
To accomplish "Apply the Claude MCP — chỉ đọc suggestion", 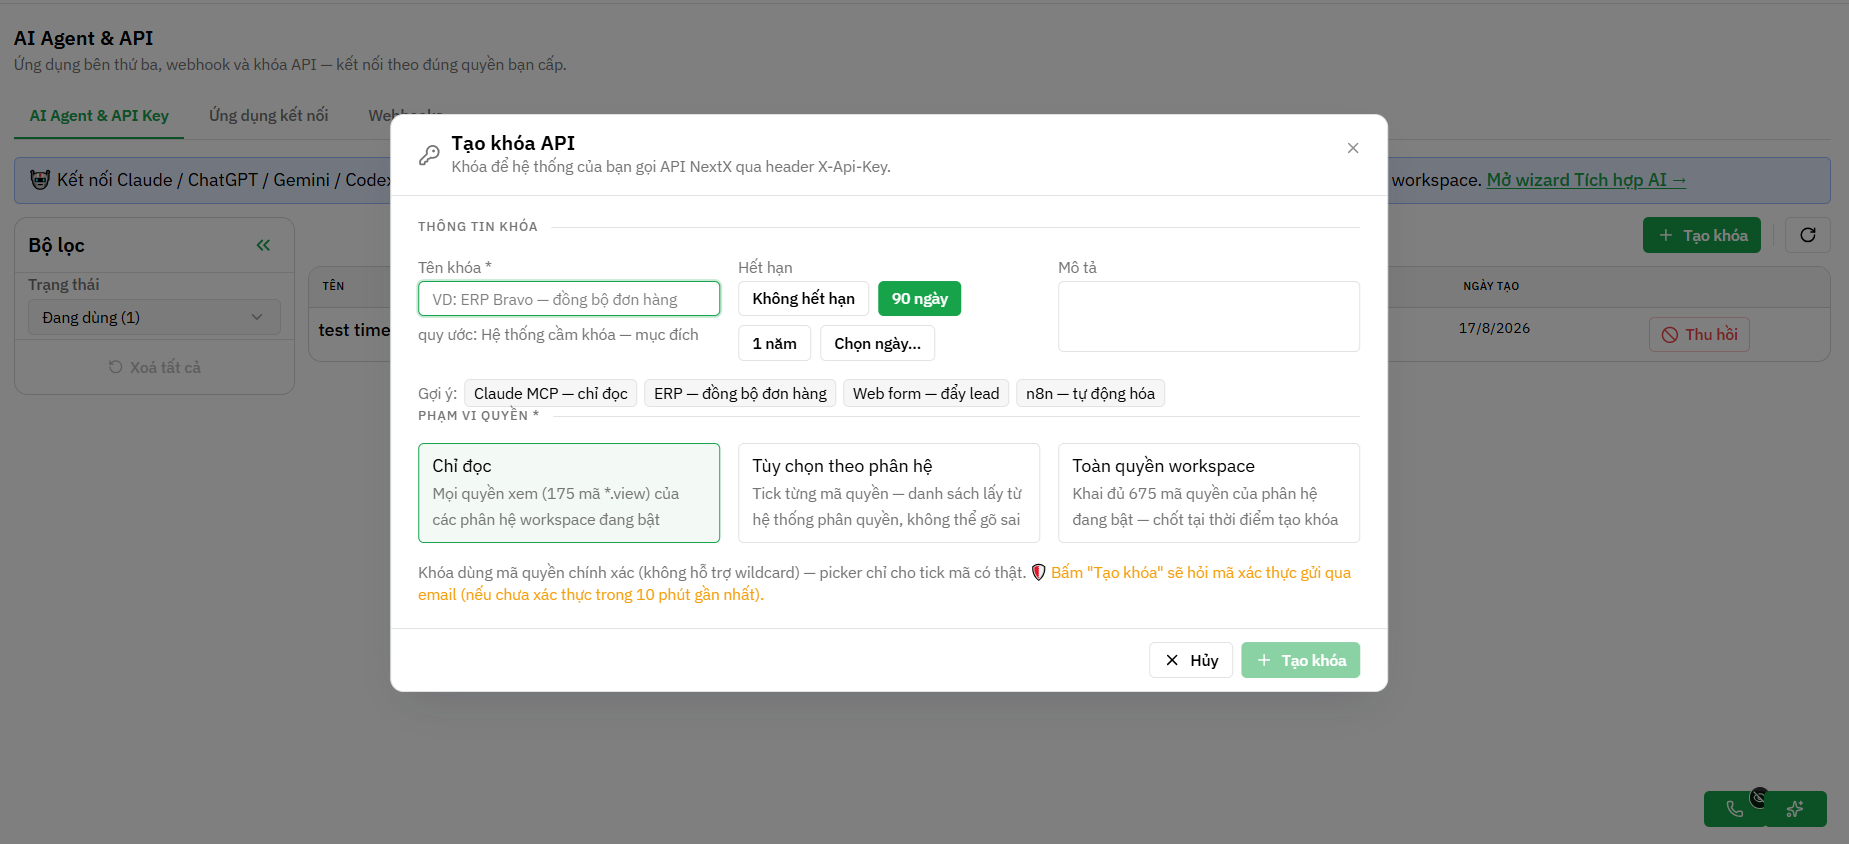I will (551, 393).
